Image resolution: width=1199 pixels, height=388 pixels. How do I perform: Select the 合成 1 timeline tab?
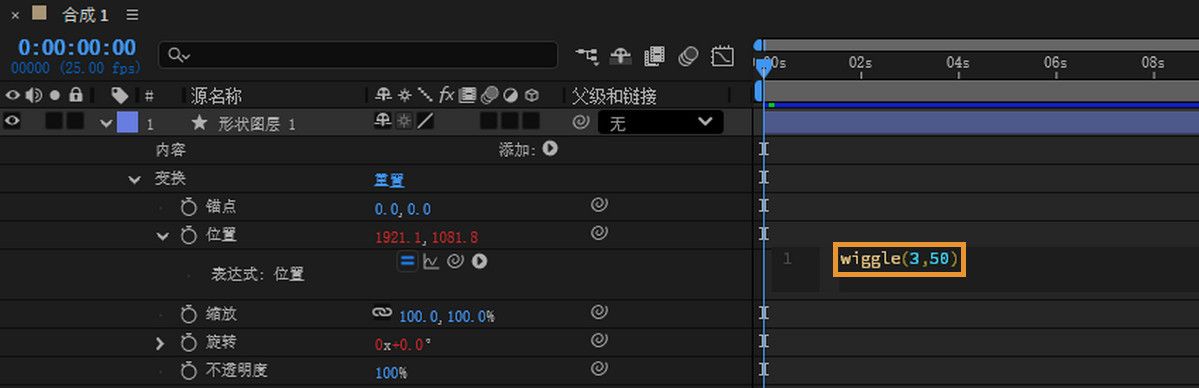(85, 14)
